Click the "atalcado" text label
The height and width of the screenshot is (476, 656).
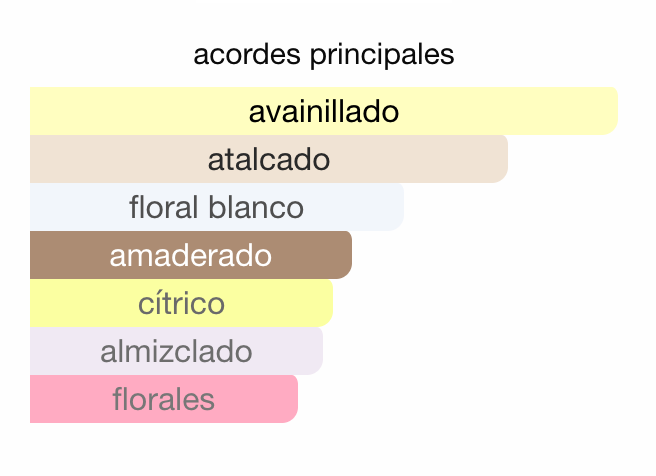[269, 159]
